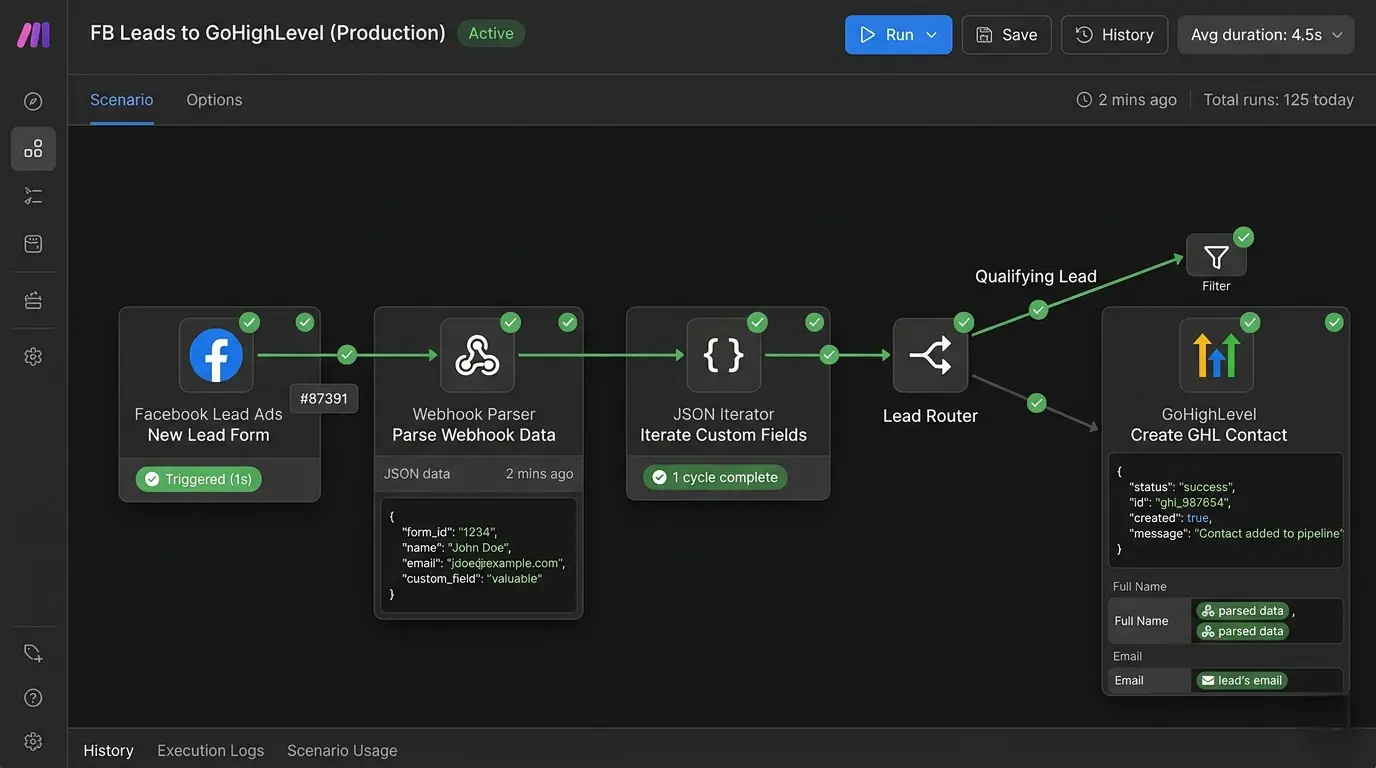Viewport: 1376px width, 768px height.
Task: Select the Webhook Parser module icon
Action: (477, 355)
